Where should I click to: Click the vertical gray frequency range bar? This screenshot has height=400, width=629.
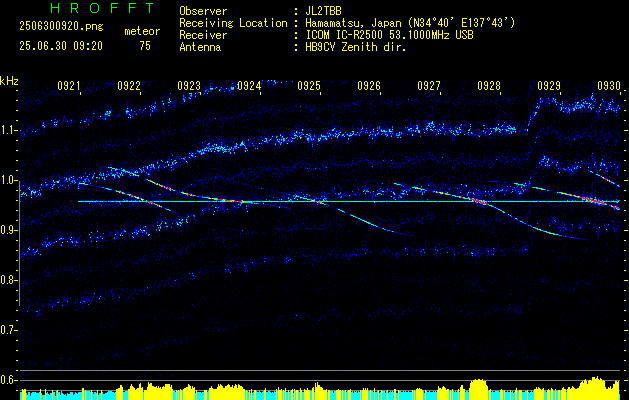[x=20, y=243]
